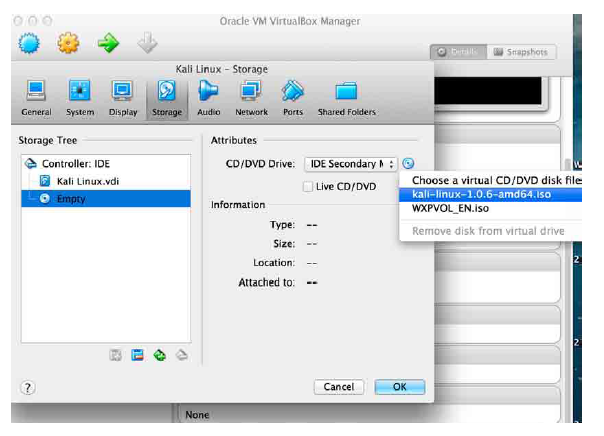The height and width of the screenshot is (436, 604).
Task: Click the VM preview thumbnail in Manager
Action: (488, 91)
